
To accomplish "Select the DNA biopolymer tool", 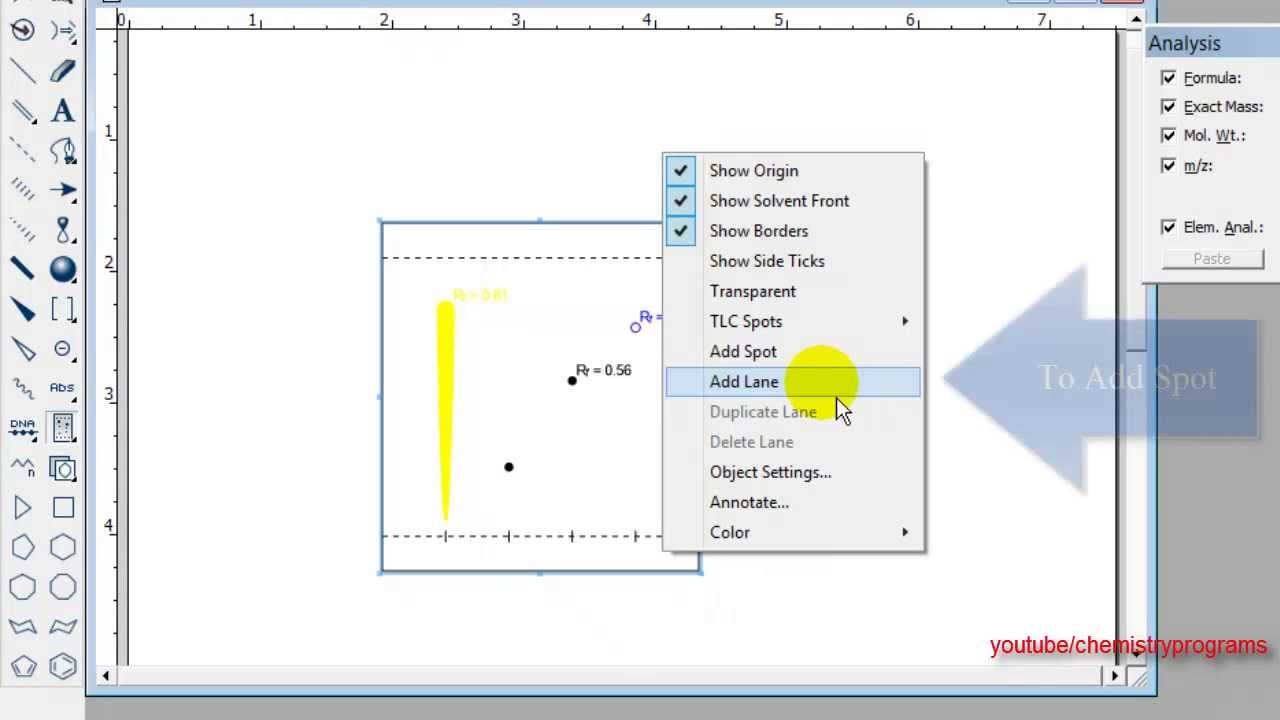I will click(22, 428).
